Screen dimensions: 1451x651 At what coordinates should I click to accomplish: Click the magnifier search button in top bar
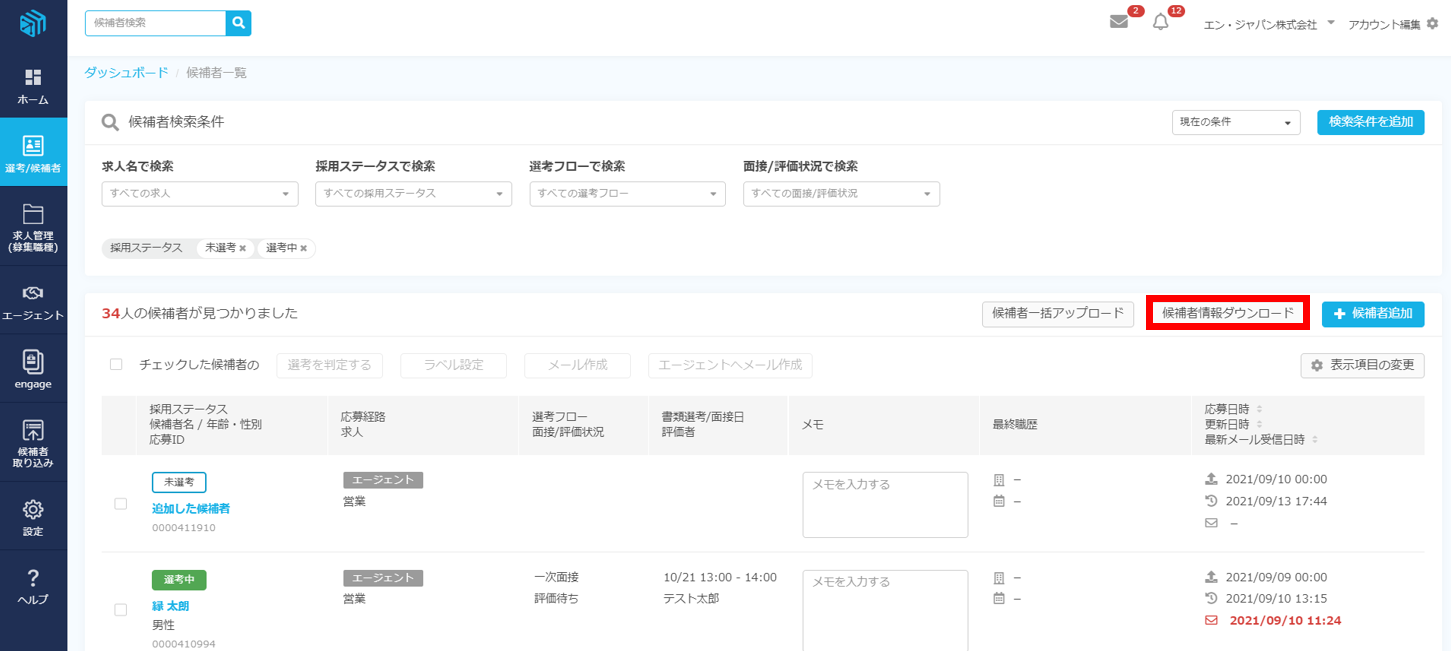tap(238, 23)
